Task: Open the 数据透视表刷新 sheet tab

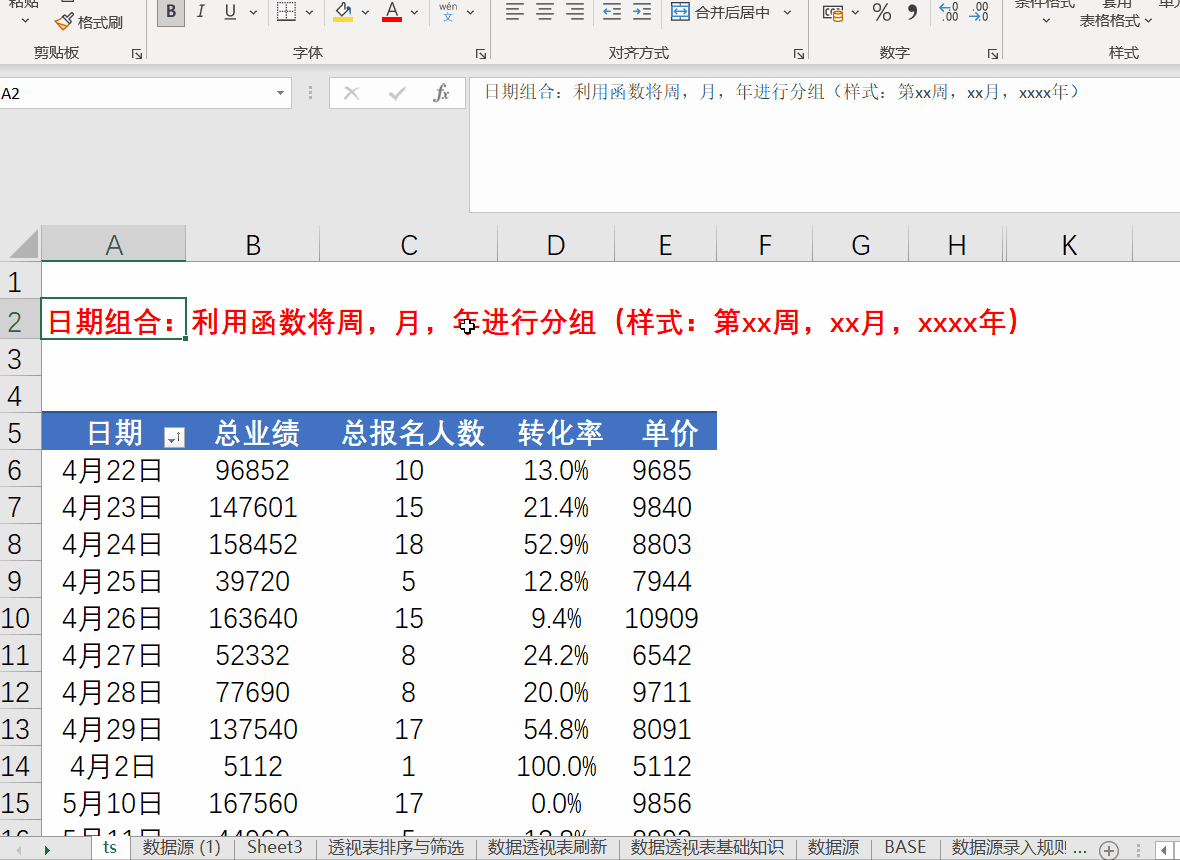Action: point(547,847)
